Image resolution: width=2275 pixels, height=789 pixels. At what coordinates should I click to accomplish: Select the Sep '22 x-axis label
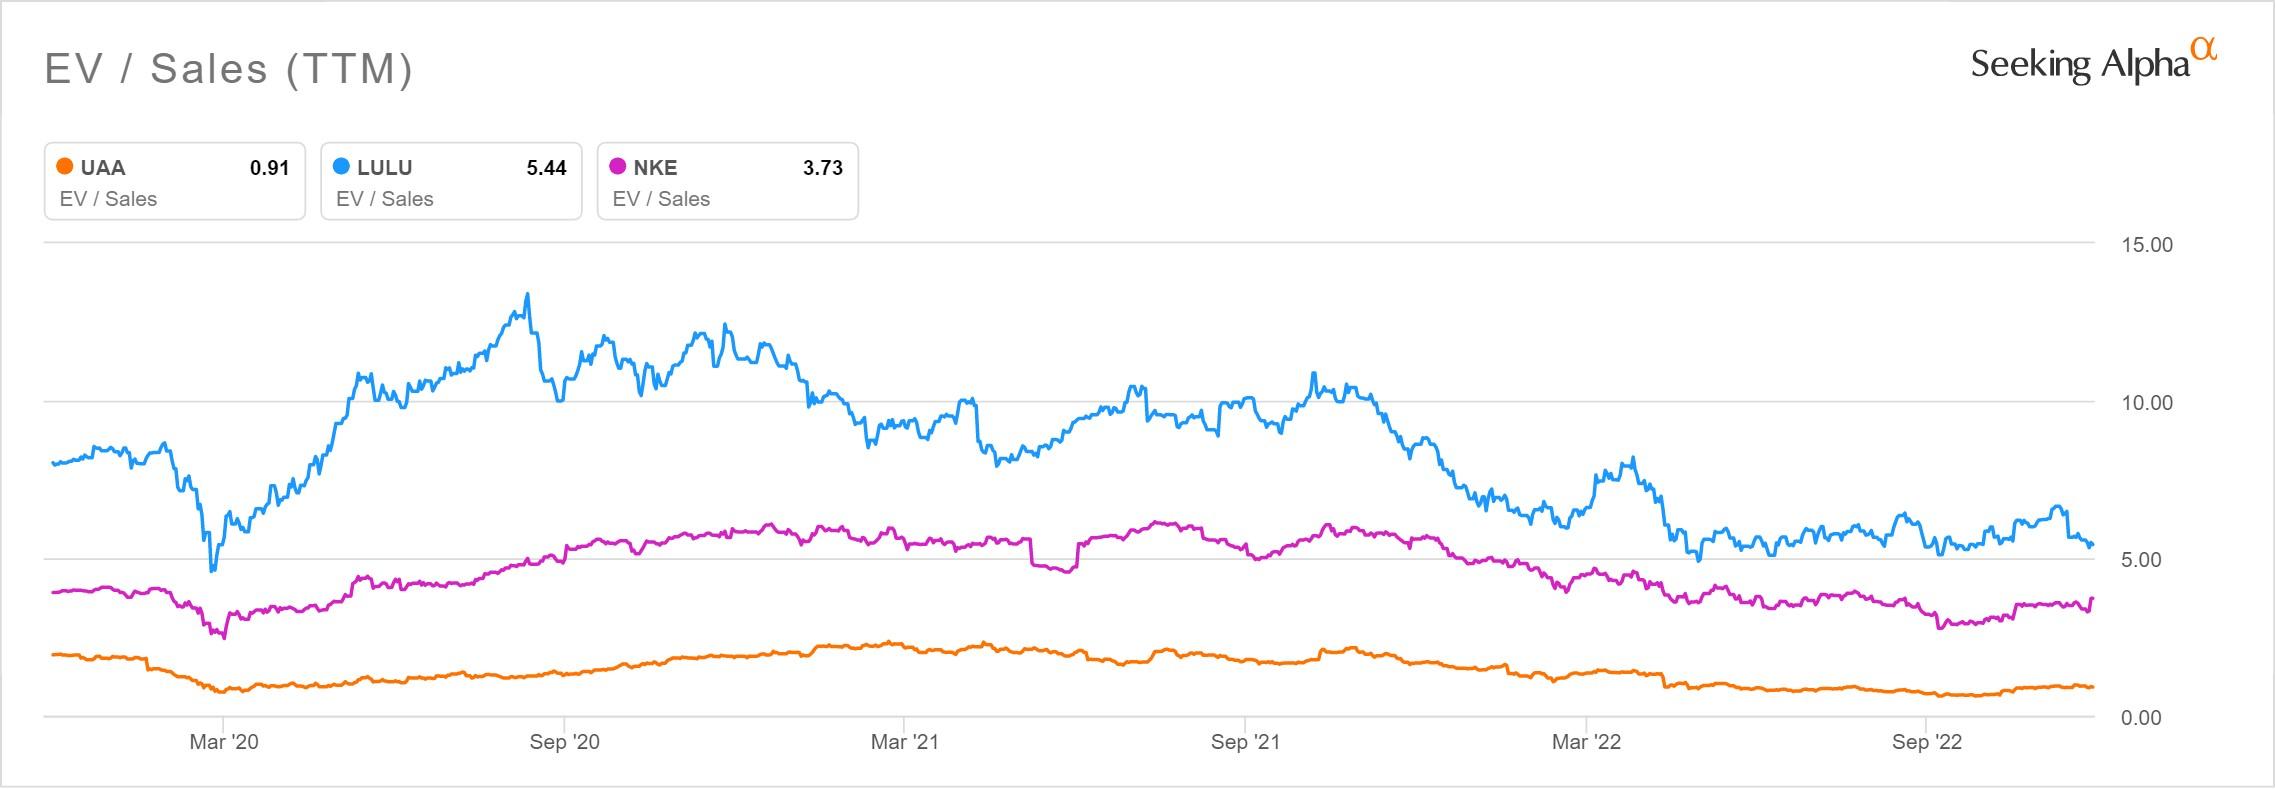coord(1926,742)
